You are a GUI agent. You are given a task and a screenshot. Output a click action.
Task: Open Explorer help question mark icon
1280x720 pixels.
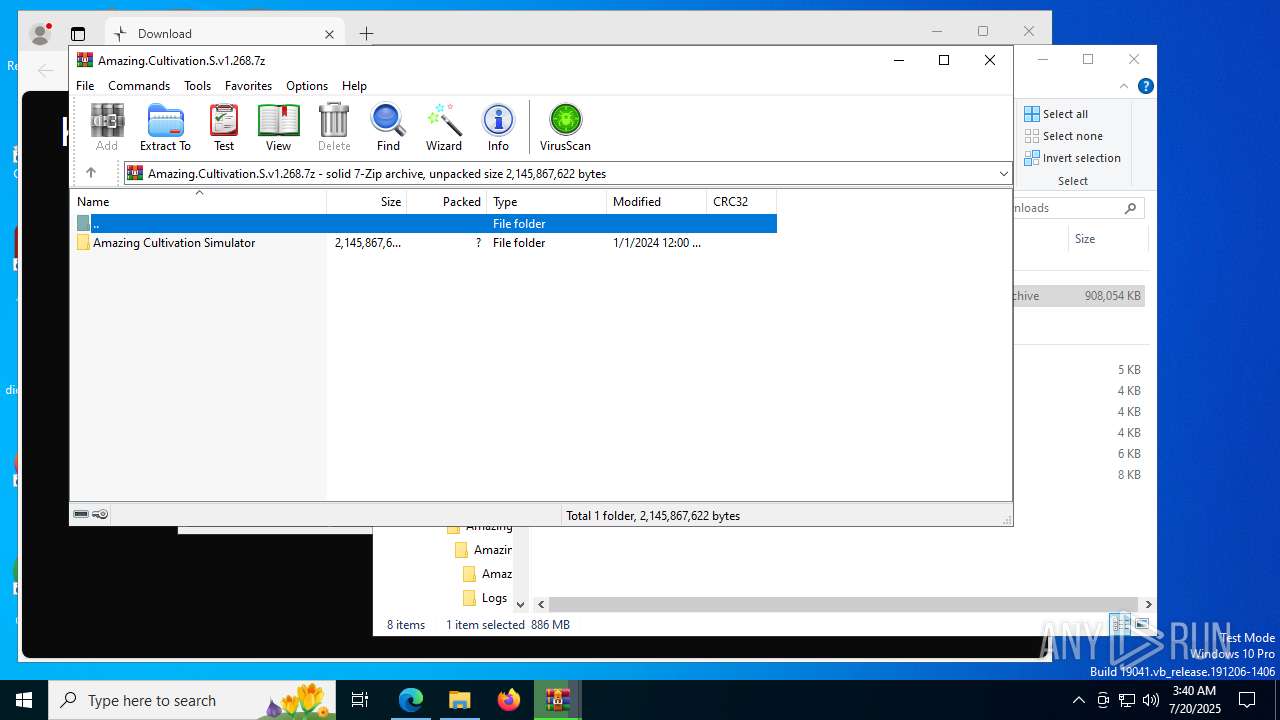1146,86
